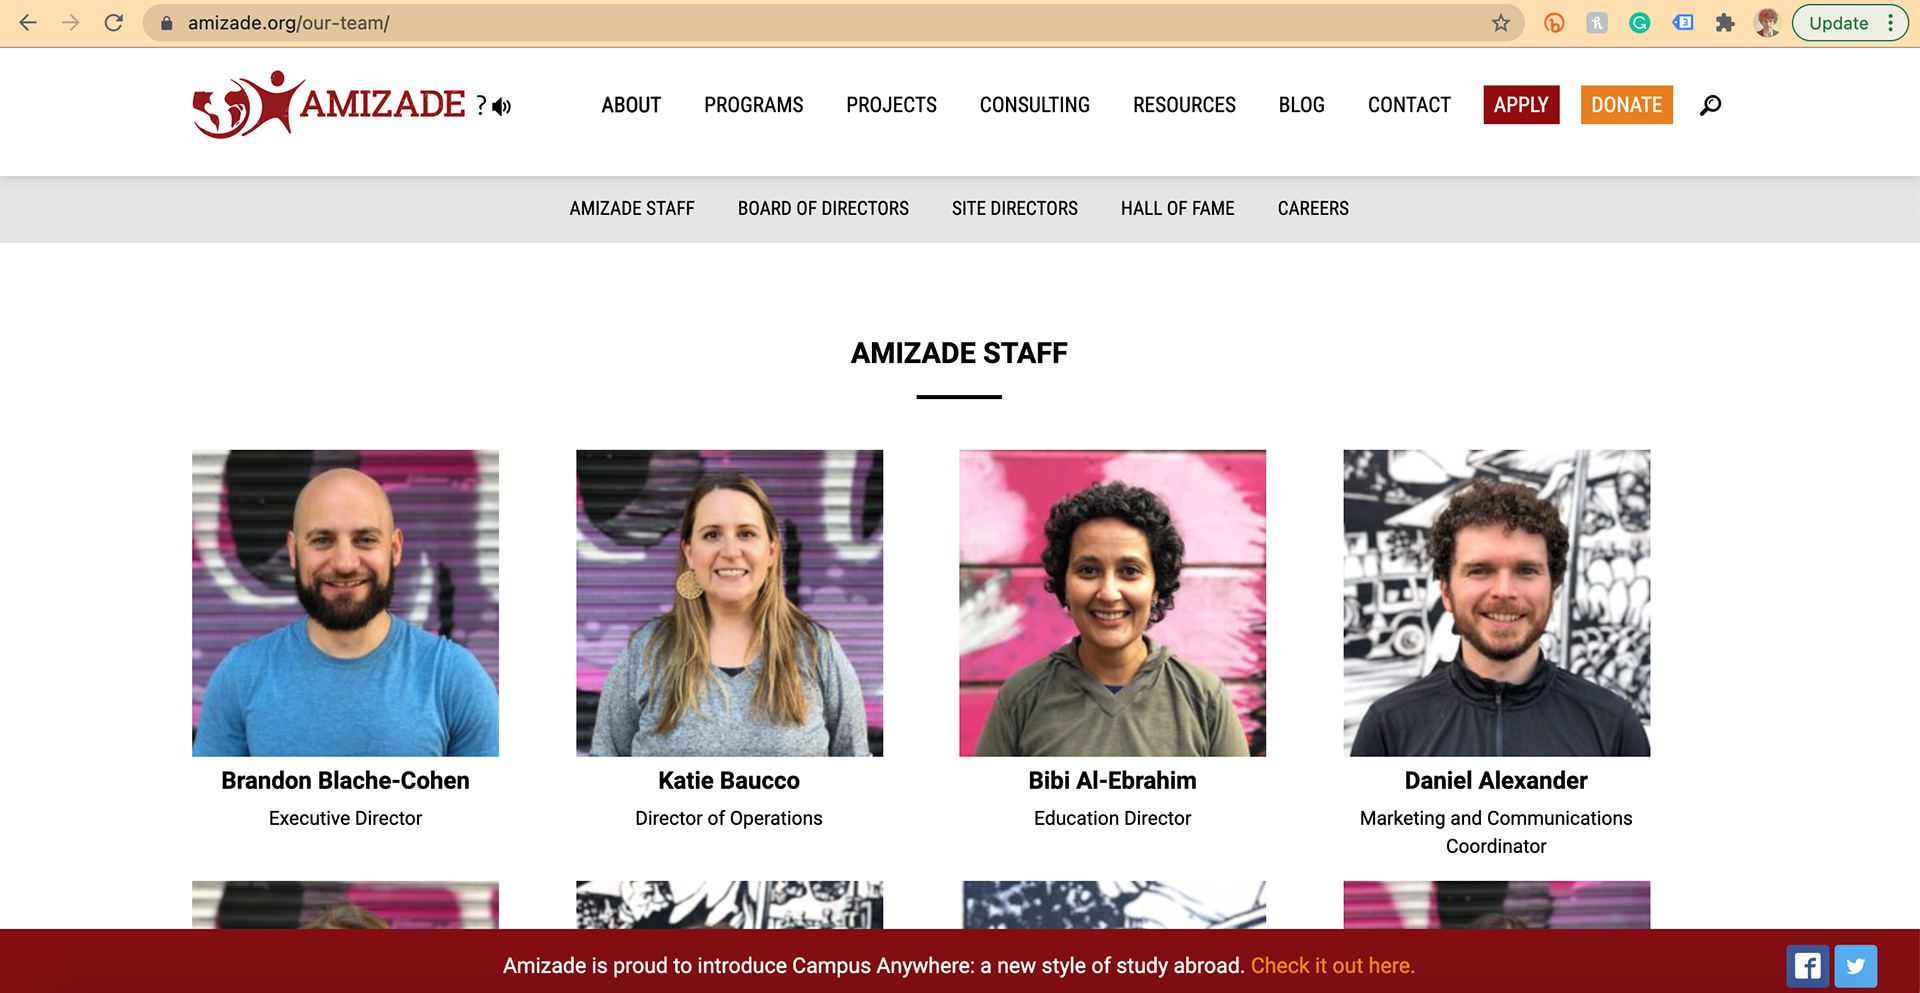Click the red APPLY button
The image size is (1920, 993).
1521,105
